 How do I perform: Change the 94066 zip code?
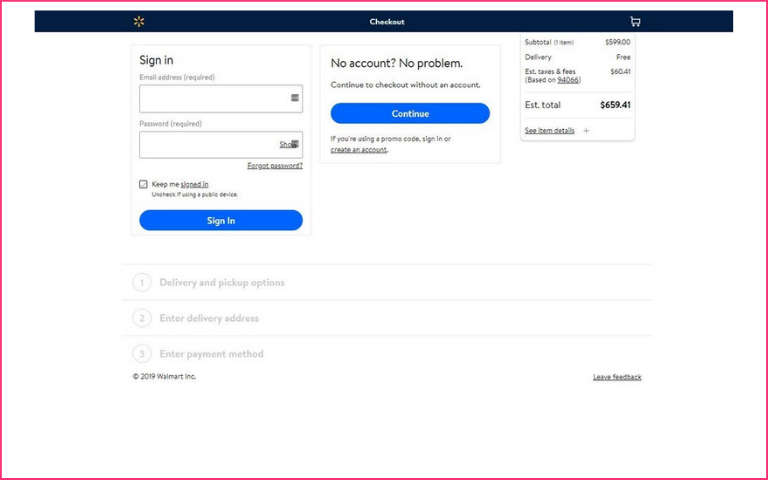pos(568,80)
